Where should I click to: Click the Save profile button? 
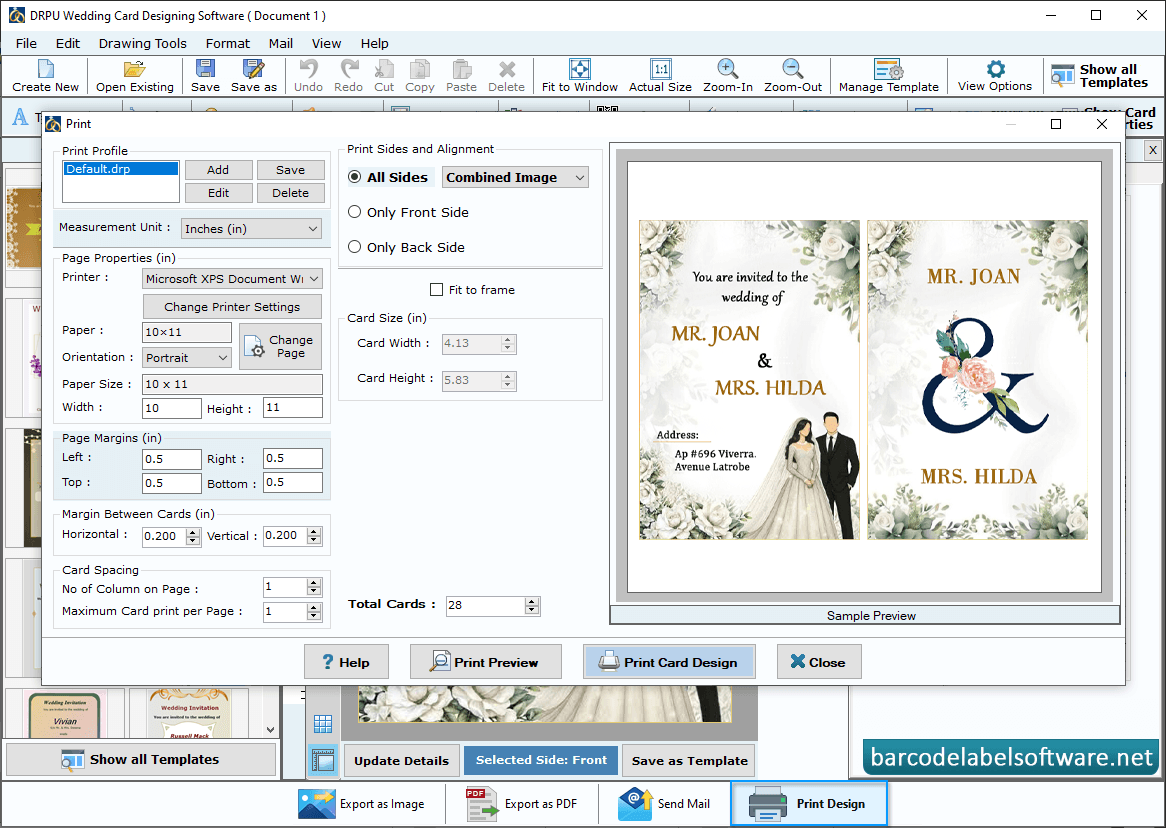coord(291,170)
